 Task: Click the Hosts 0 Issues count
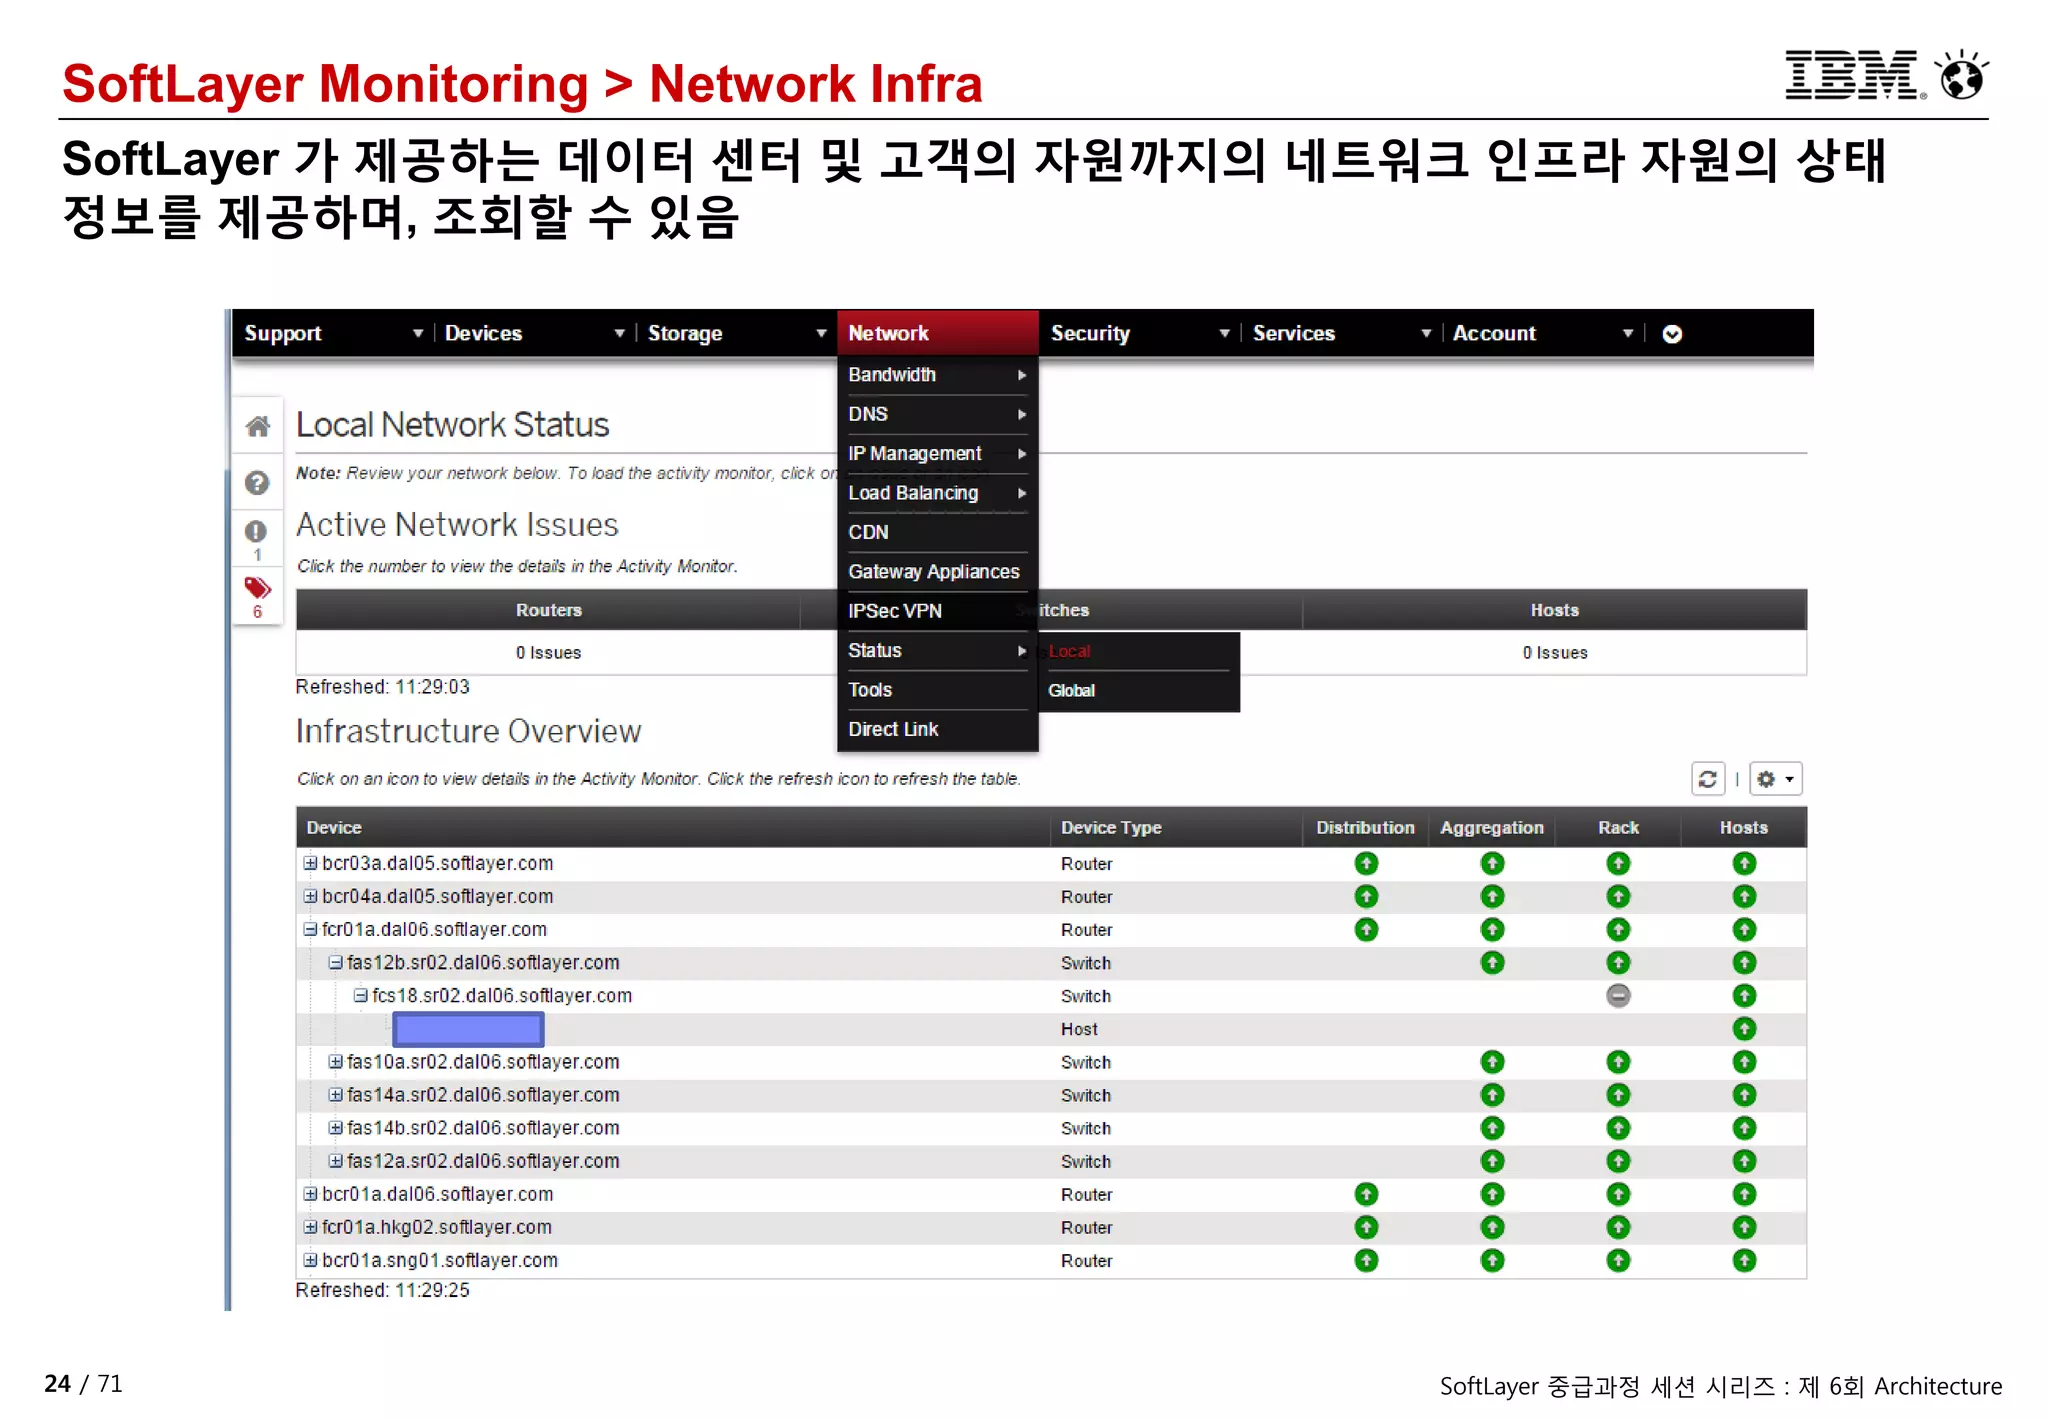point(1555,653)
